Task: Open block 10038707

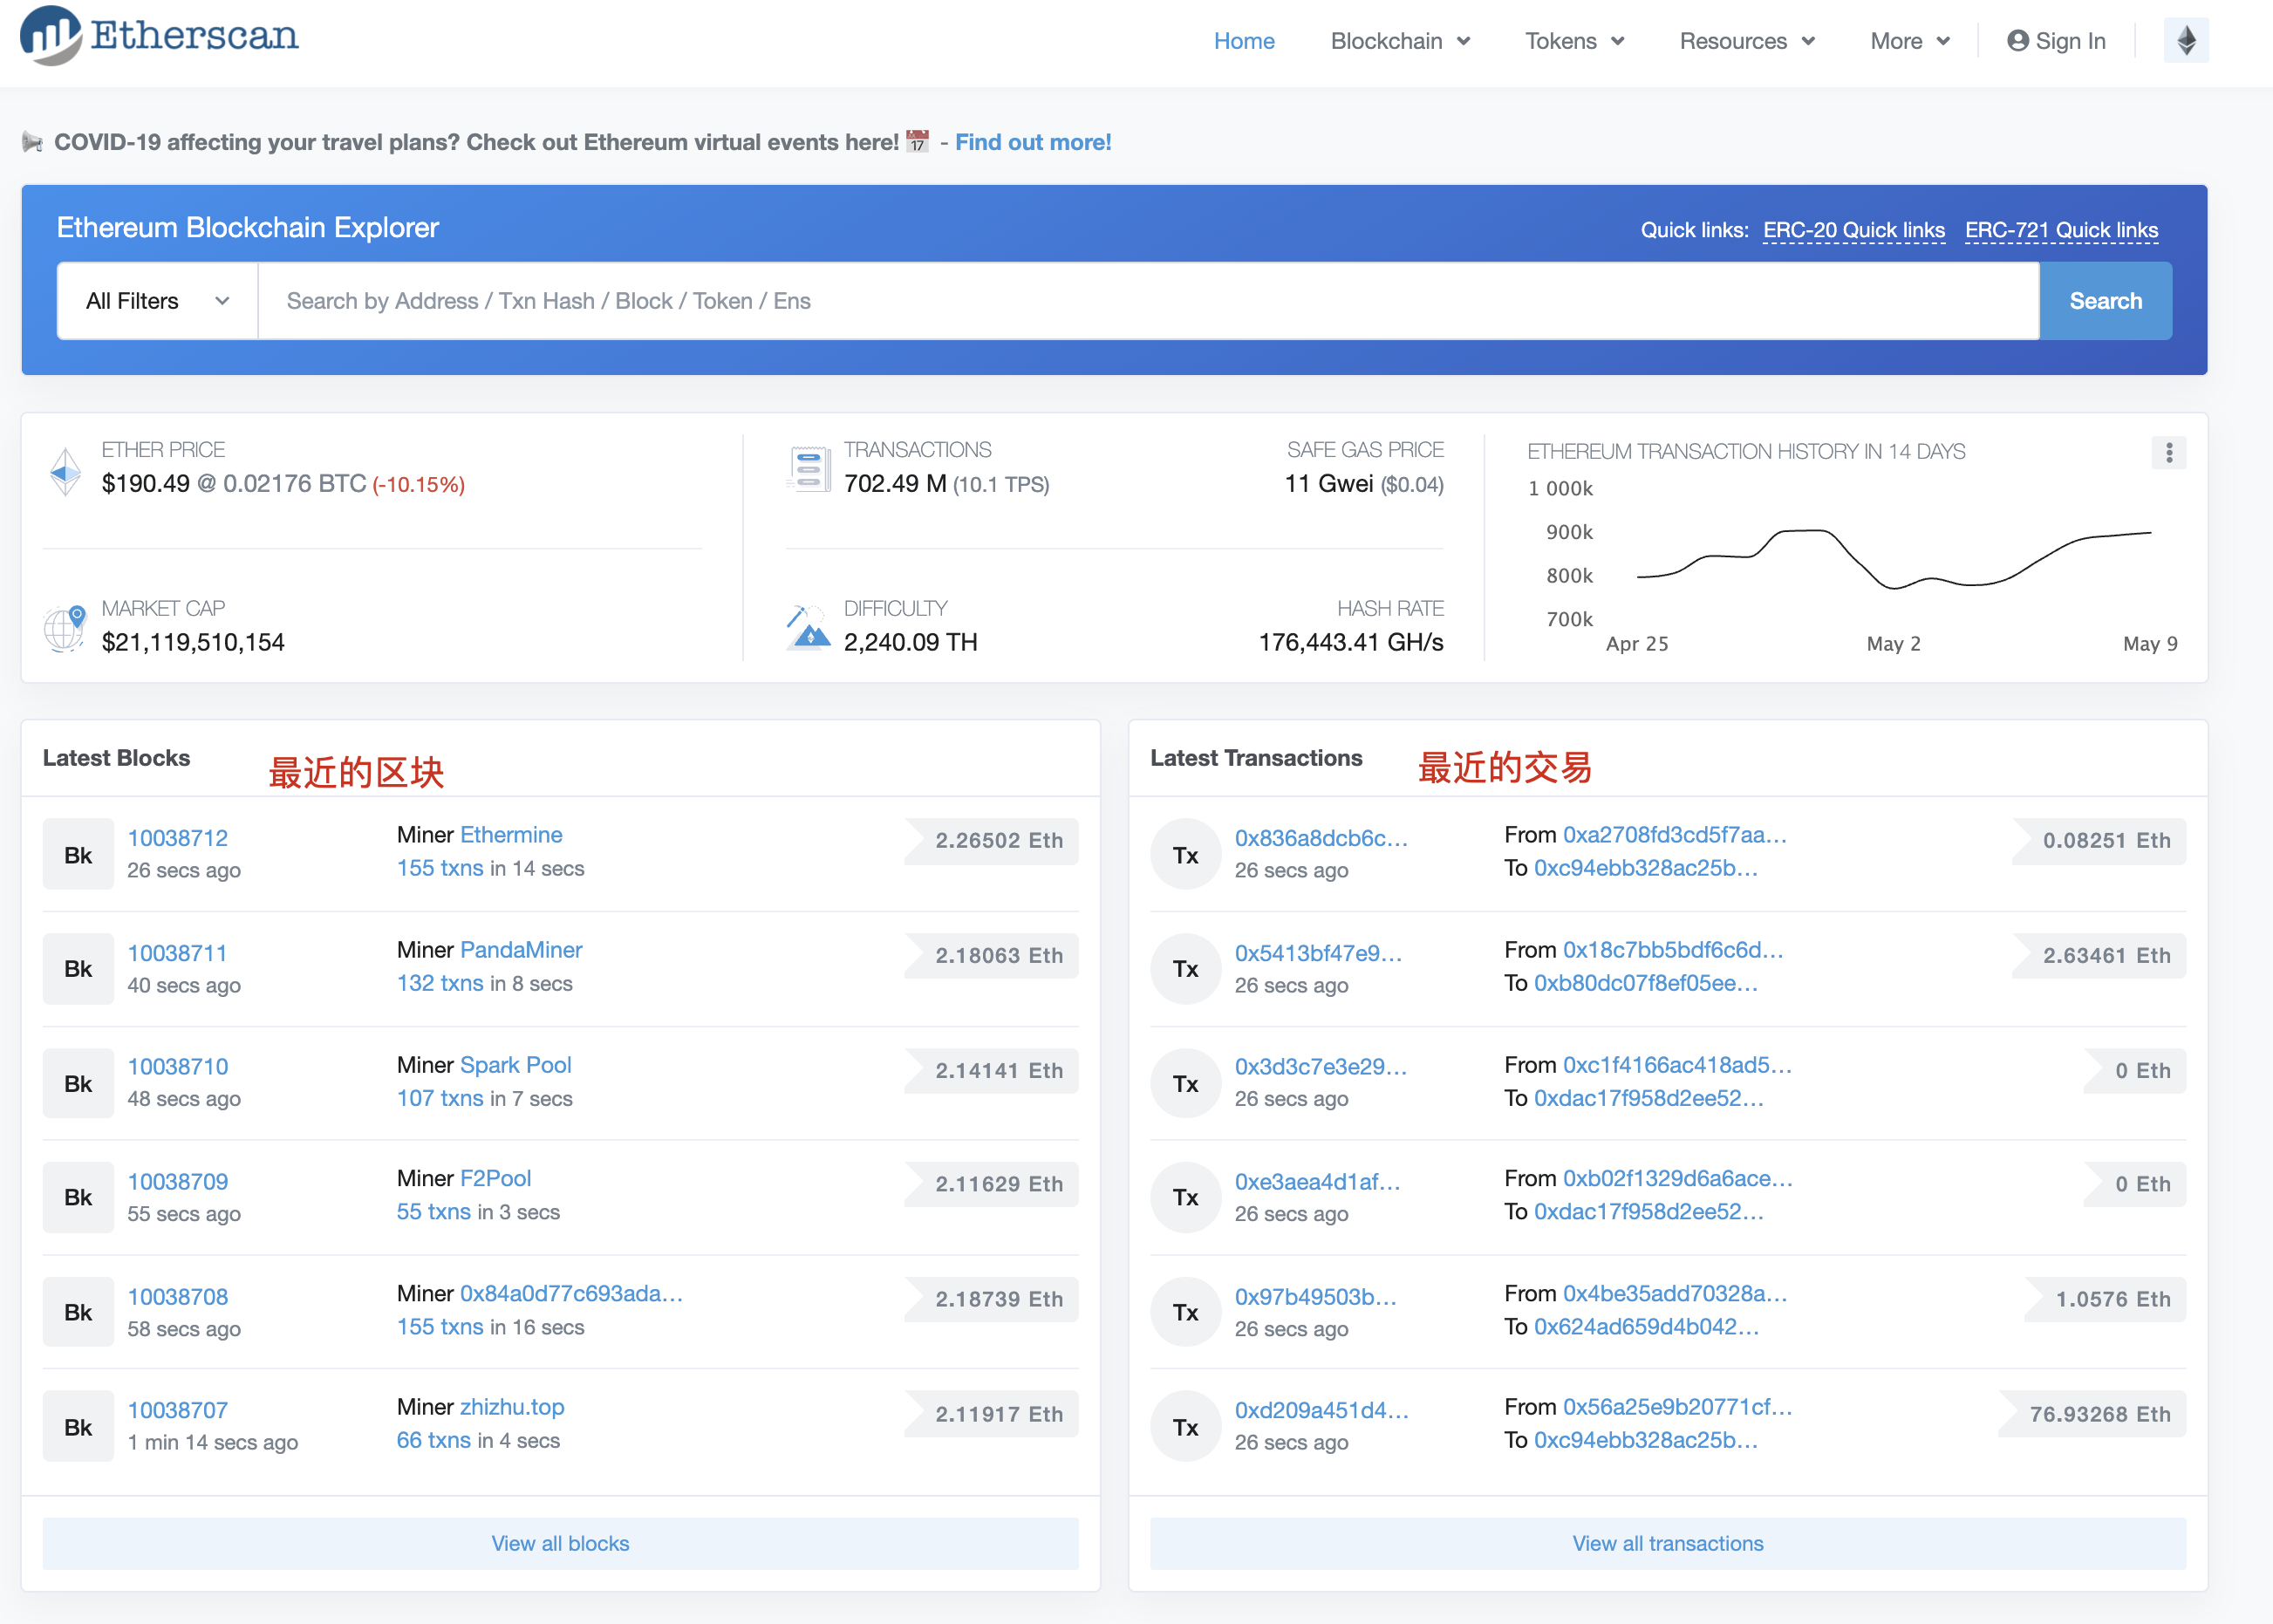Action: click(x=178, y=1410)
